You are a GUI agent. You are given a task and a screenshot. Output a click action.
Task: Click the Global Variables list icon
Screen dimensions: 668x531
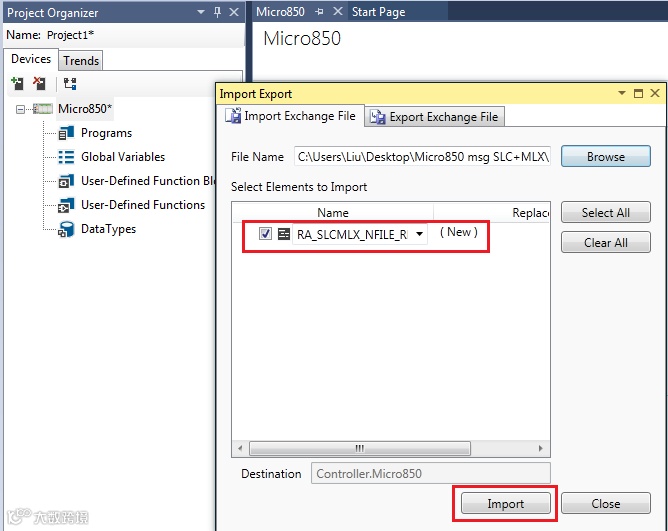[x=66, y=157]
